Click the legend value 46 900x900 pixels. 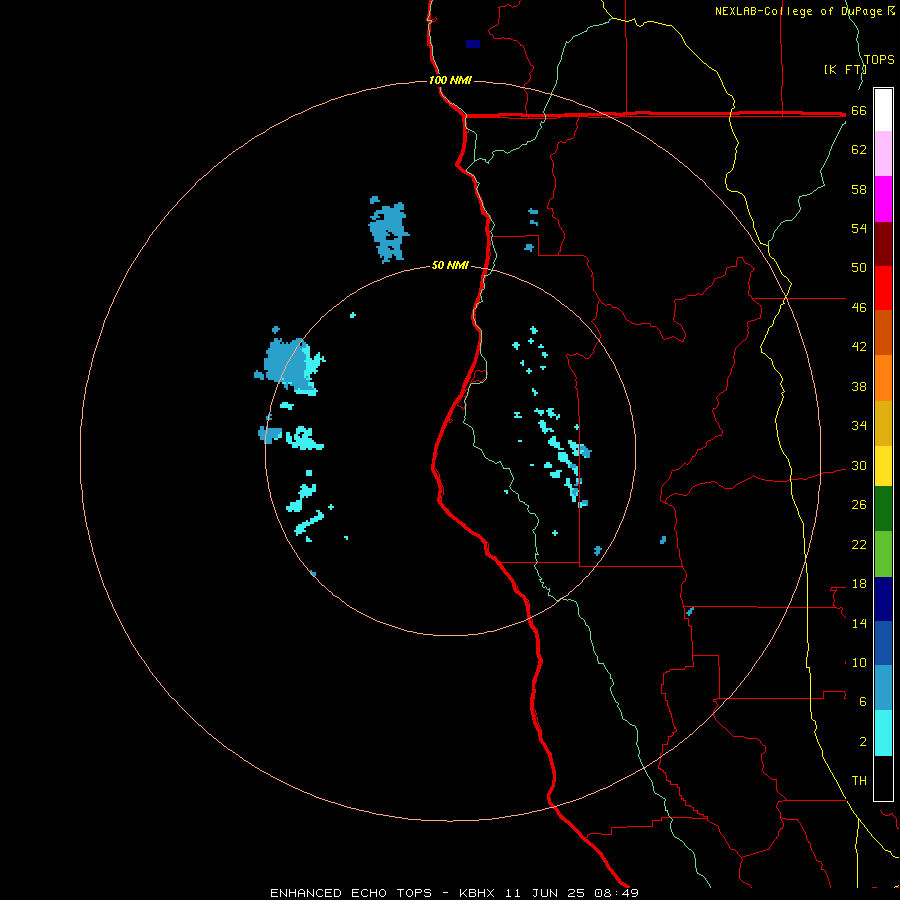point(859,307)
